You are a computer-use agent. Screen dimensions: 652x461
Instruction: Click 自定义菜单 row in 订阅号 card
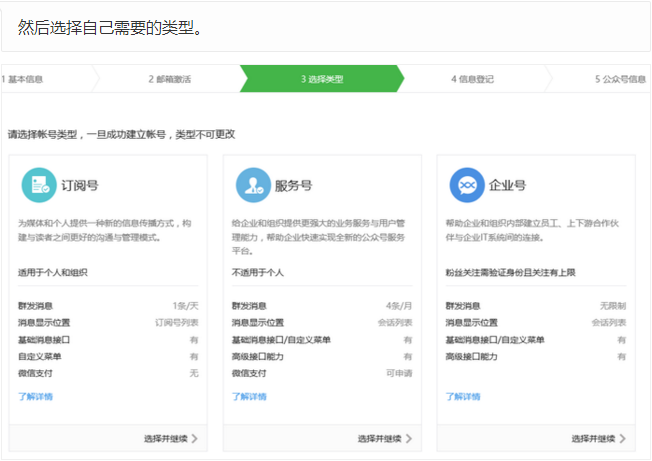108,357
